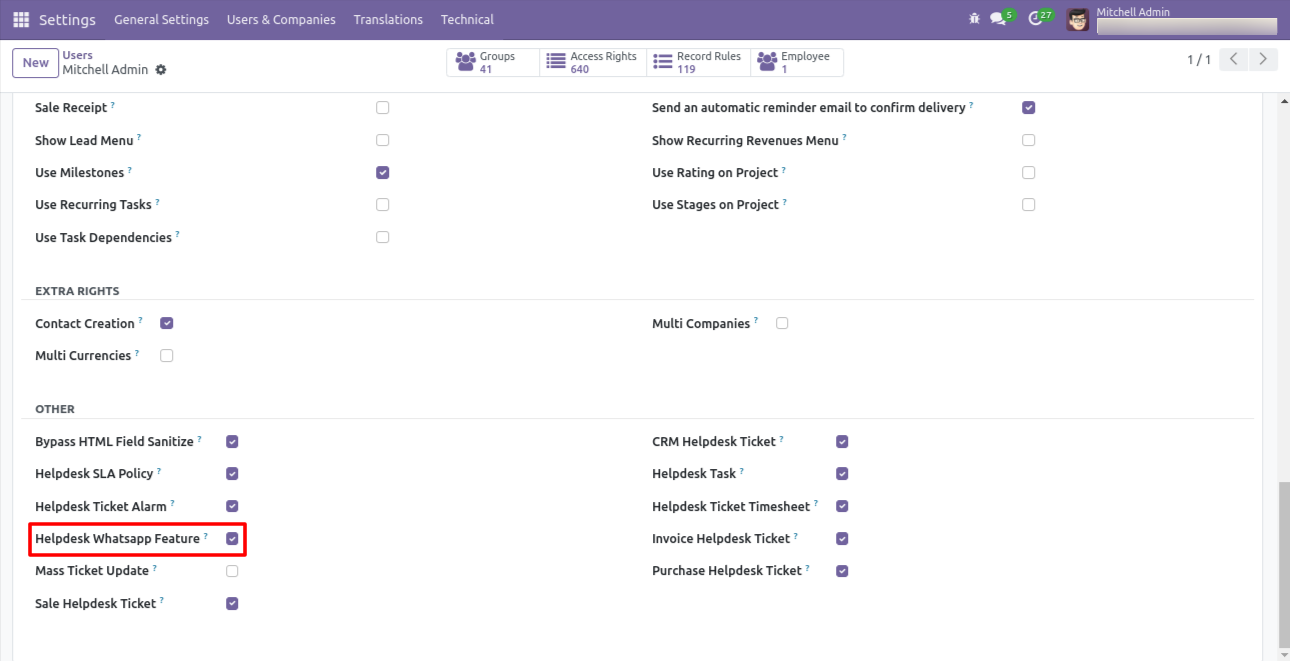Enable the Mass Ticket Update checkbox
The width and height of the screenshot is (1290, 661).
click(232, 571)
